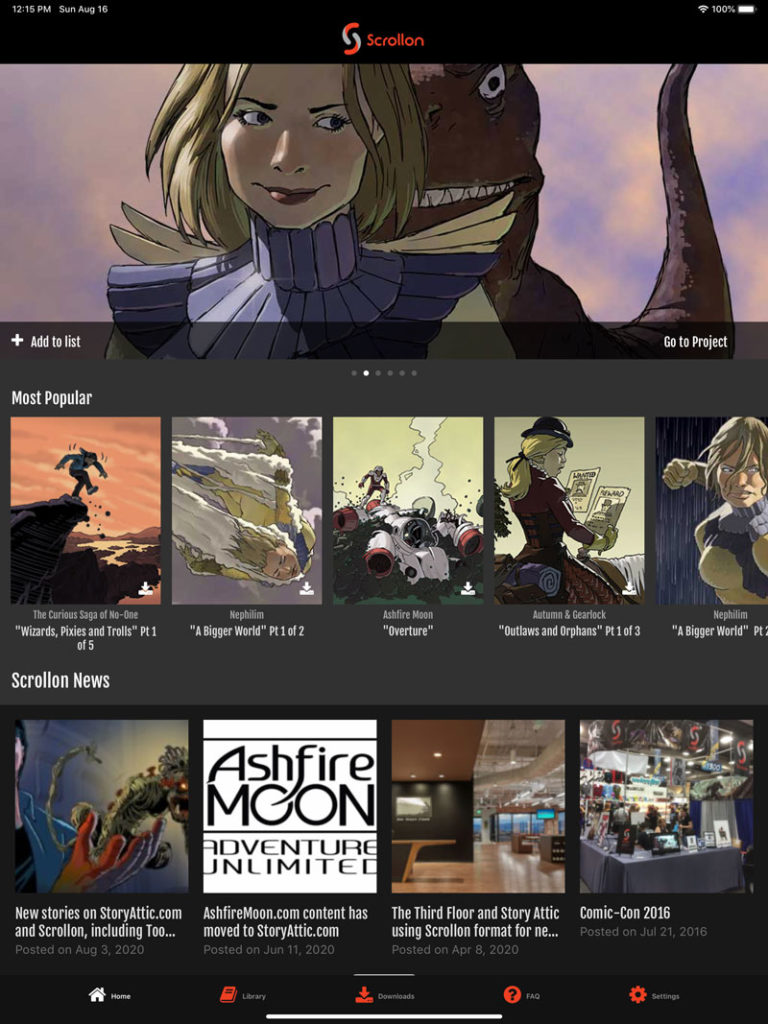Image resolution: width=768 pixels, height=1024 pixels.
Task: Read "New stories on StoryAttic.com" headline
Action: click(x=99, y=921)
